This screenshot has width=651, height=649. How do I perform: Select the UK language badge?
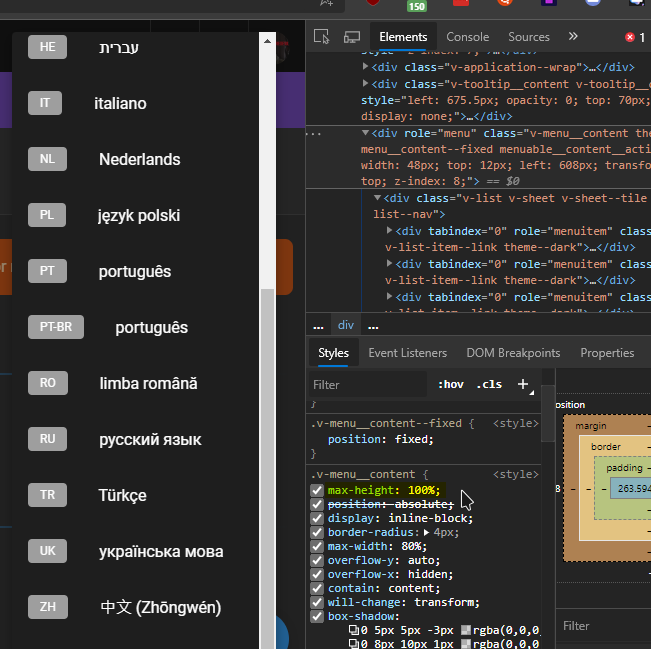pos(47,551)
